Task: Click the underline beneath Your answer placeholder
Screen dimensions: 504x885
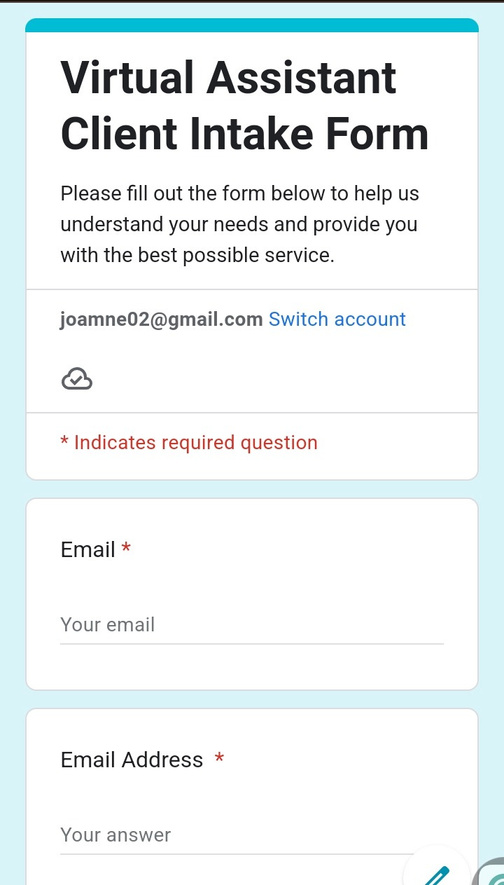Action: pyautogui.click(x=237, y=854)
